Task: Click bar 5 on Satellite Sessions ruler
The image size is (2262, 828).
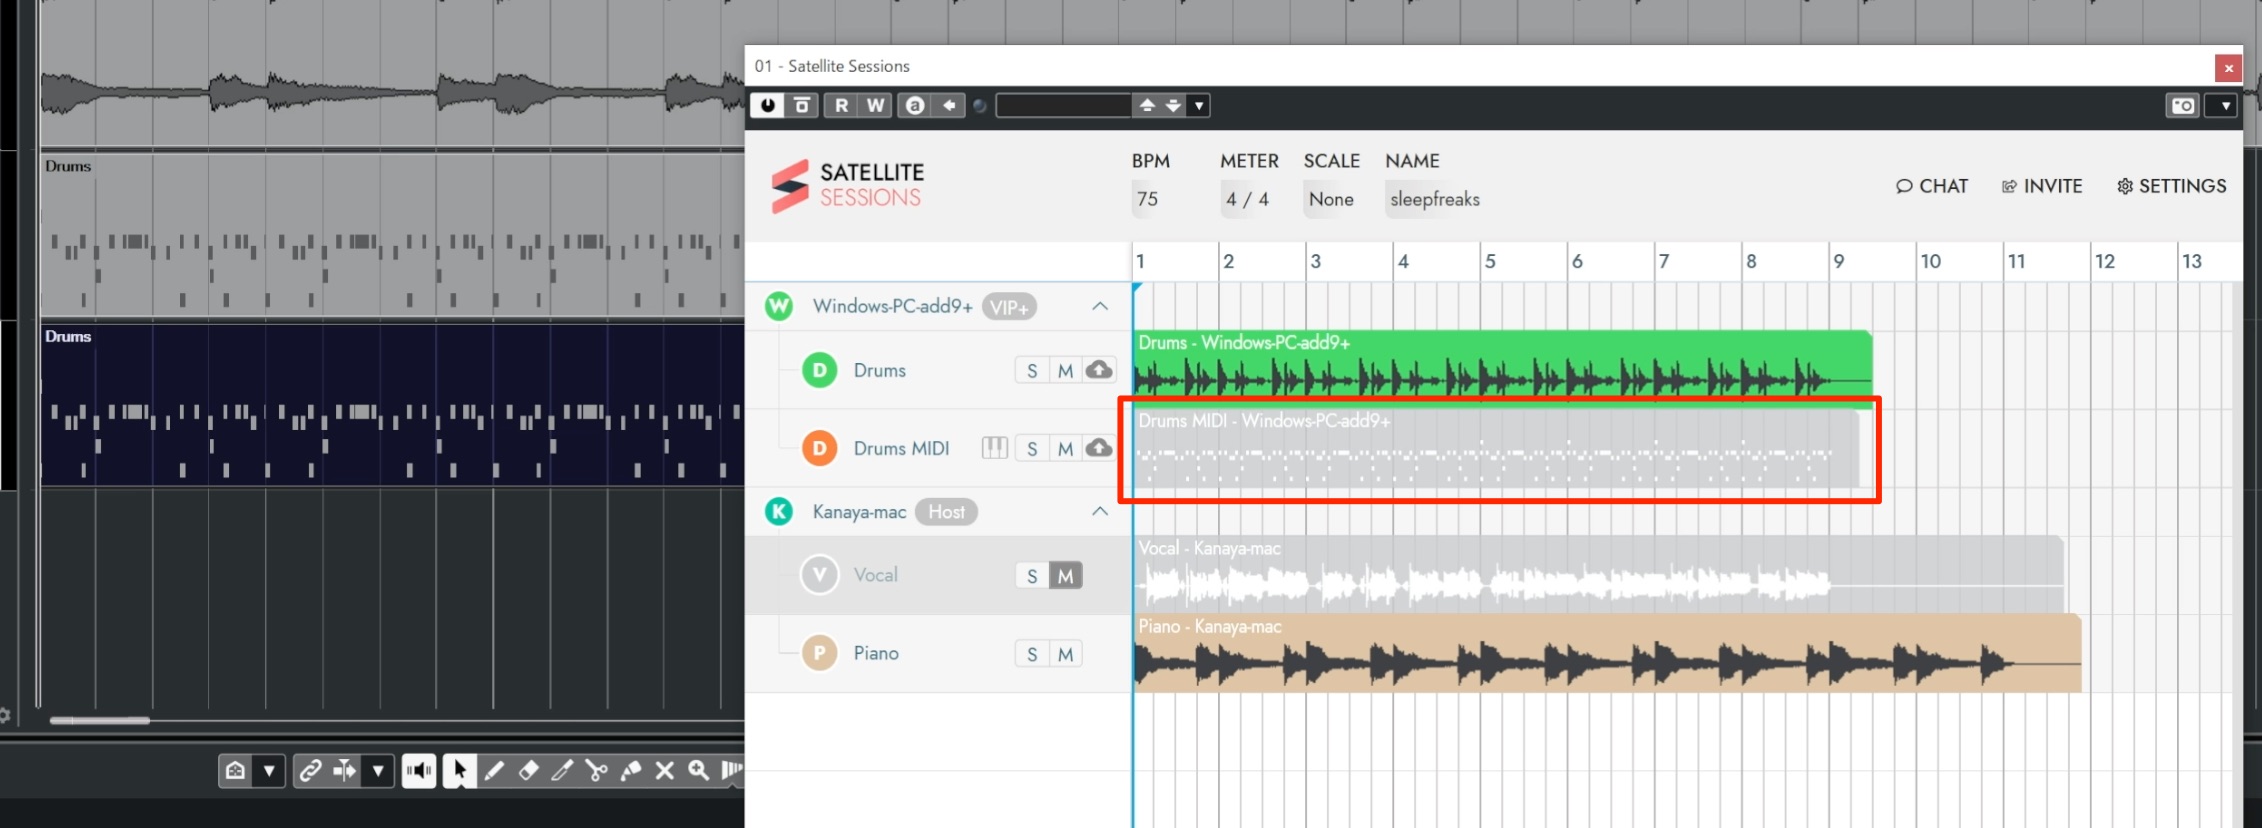Action: (x=1490, y=261)
